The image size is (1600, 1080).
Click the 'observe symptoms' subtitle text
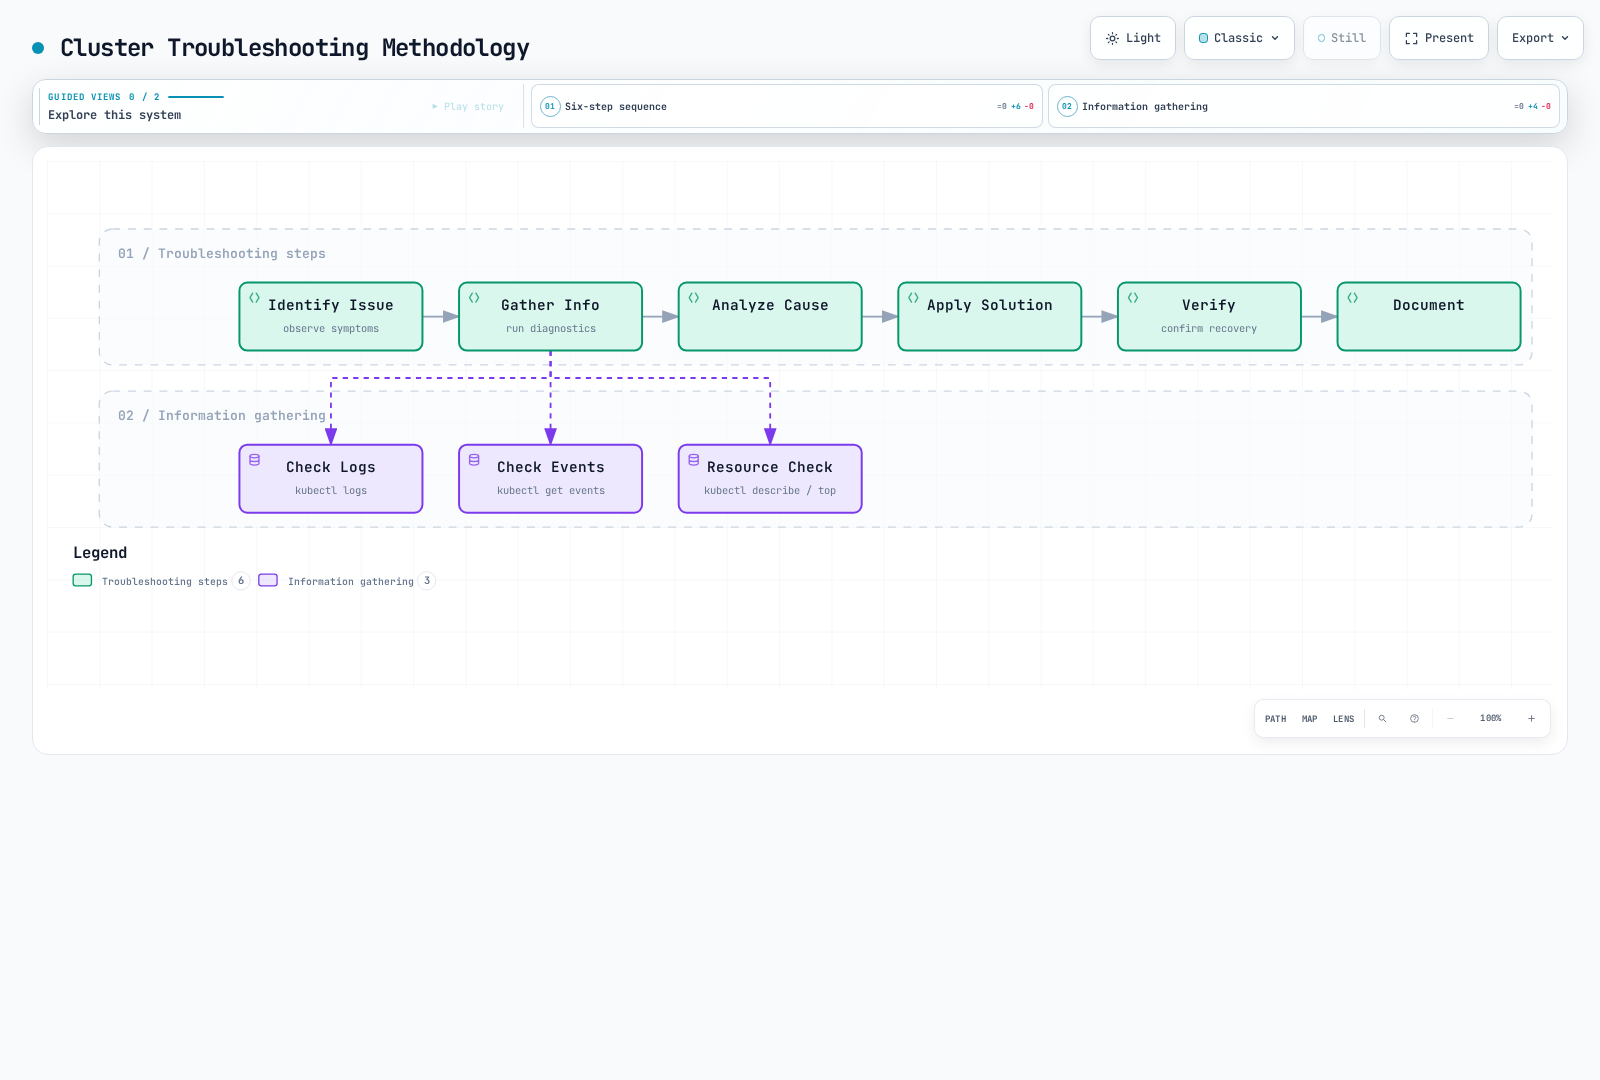coord(331,329)
